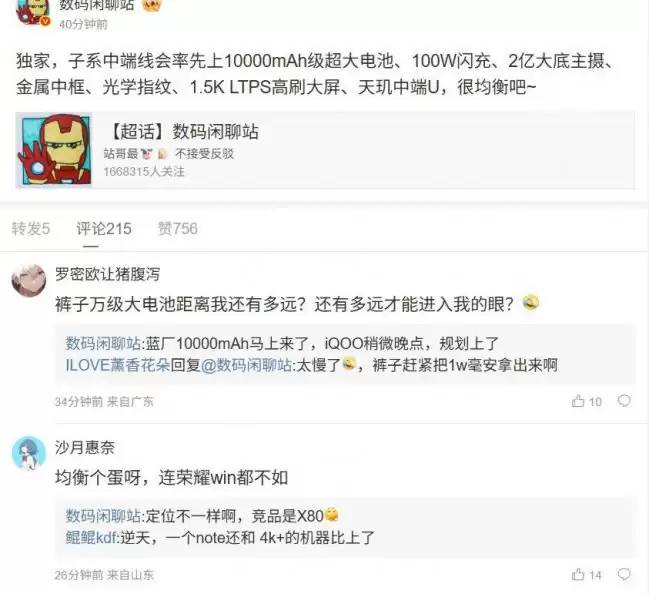Click the Iron Man super-topic thumbnail
649x594 pixels.
click(54, 150)
